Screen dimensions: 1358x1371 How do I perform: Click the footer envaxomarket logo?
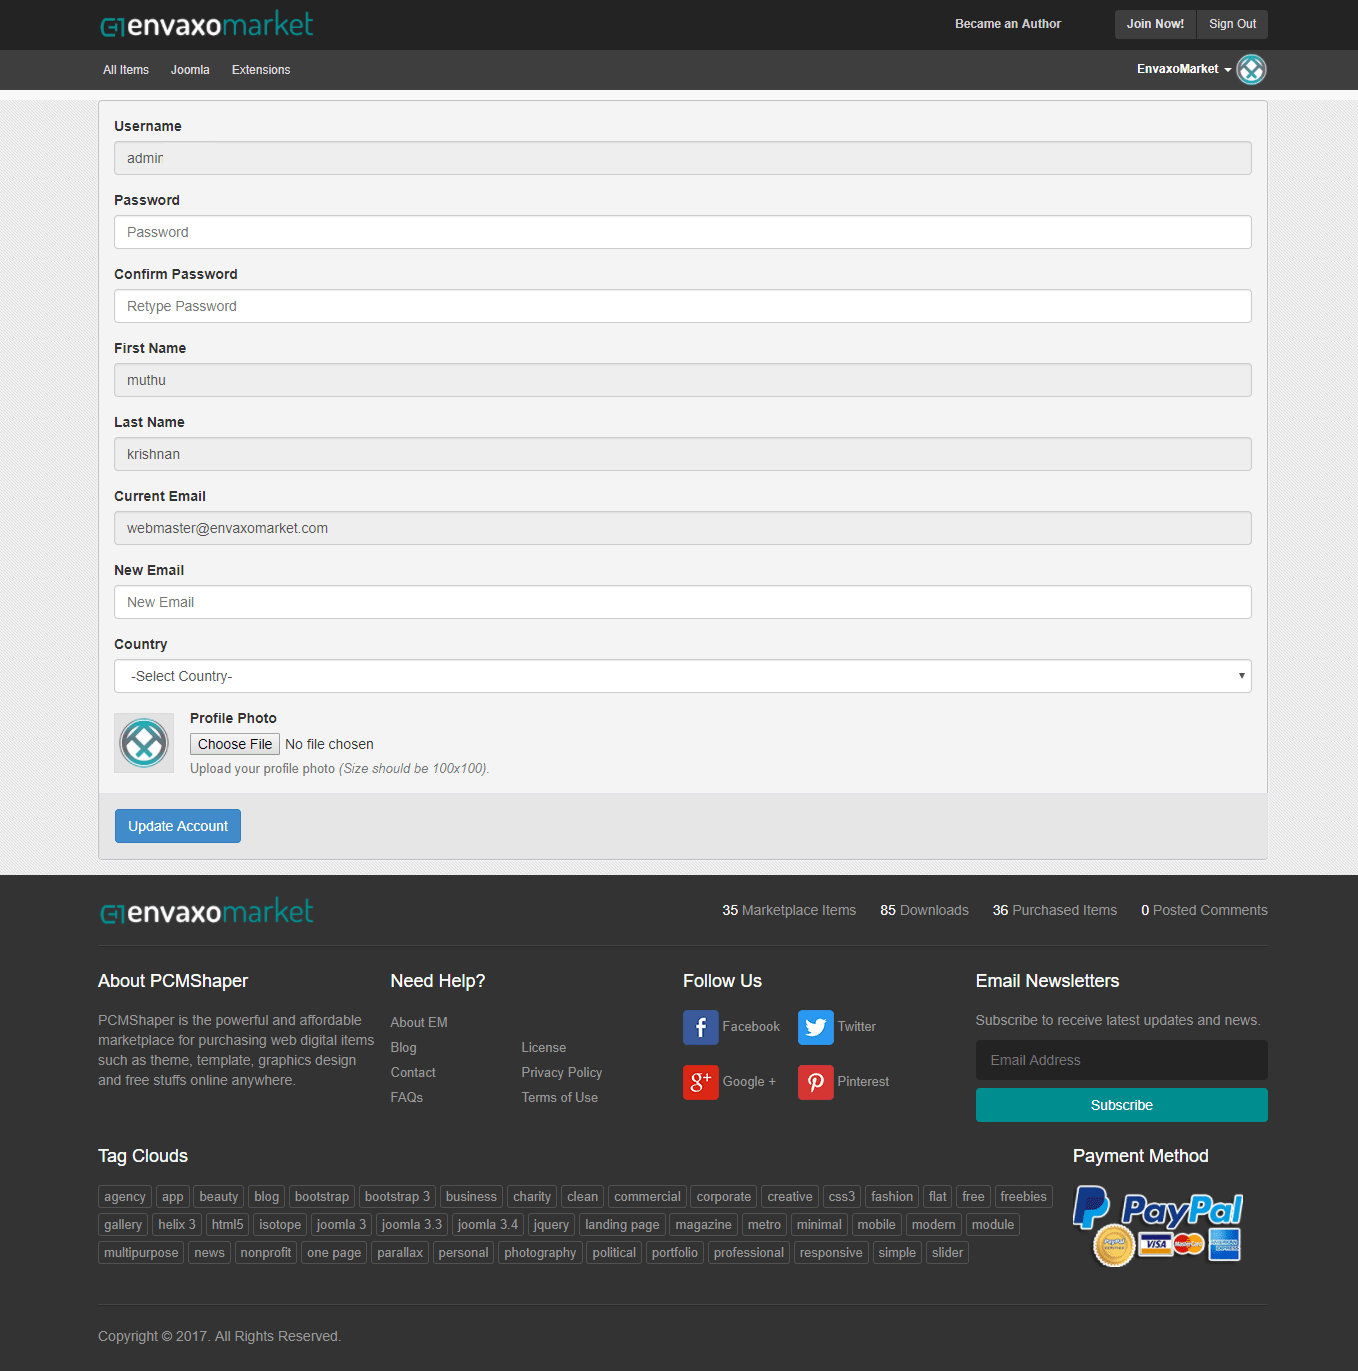click(207, 911)
